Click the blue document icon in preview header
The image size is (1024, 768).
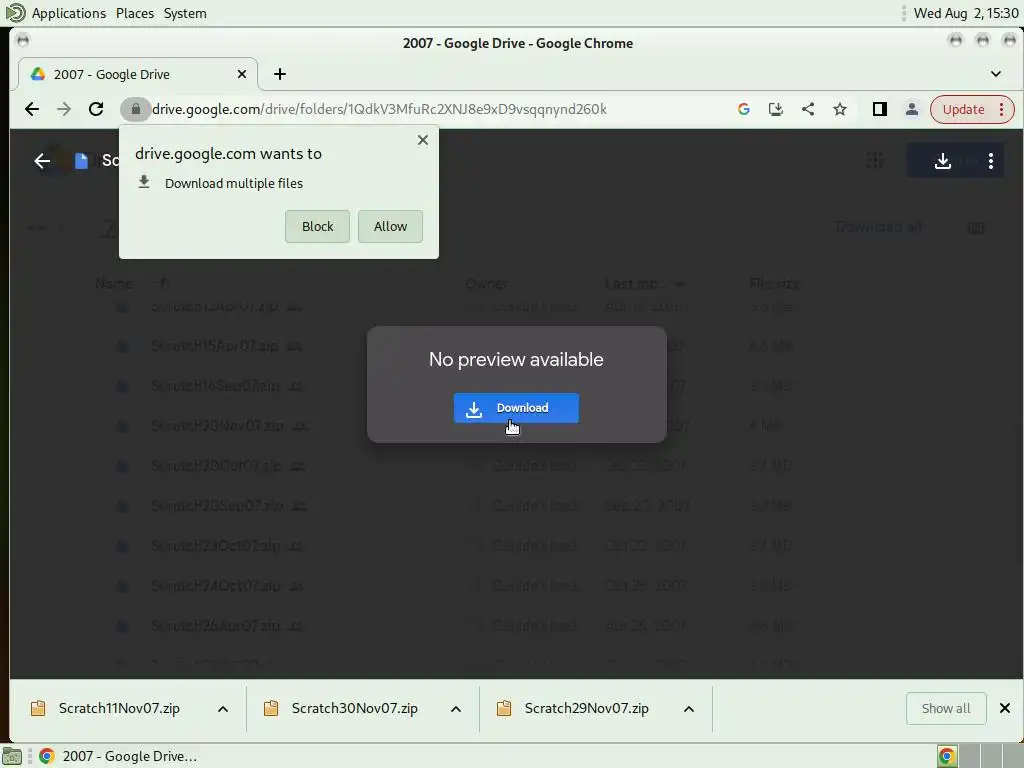[x=81, y=161]
